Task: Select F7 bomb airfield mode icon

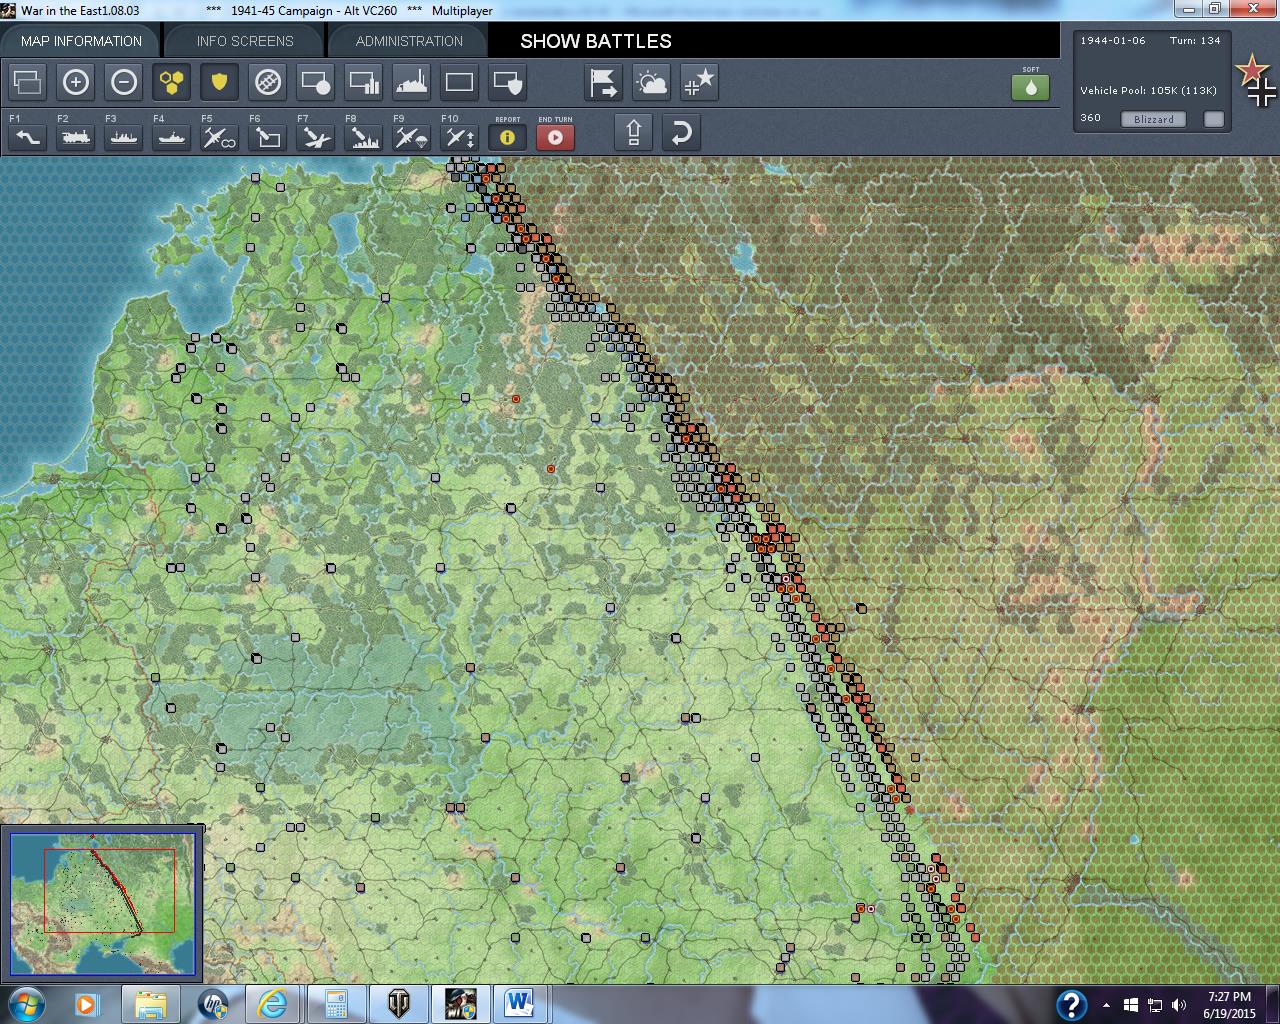Action: pyautogui.click(x=315, y=137)
